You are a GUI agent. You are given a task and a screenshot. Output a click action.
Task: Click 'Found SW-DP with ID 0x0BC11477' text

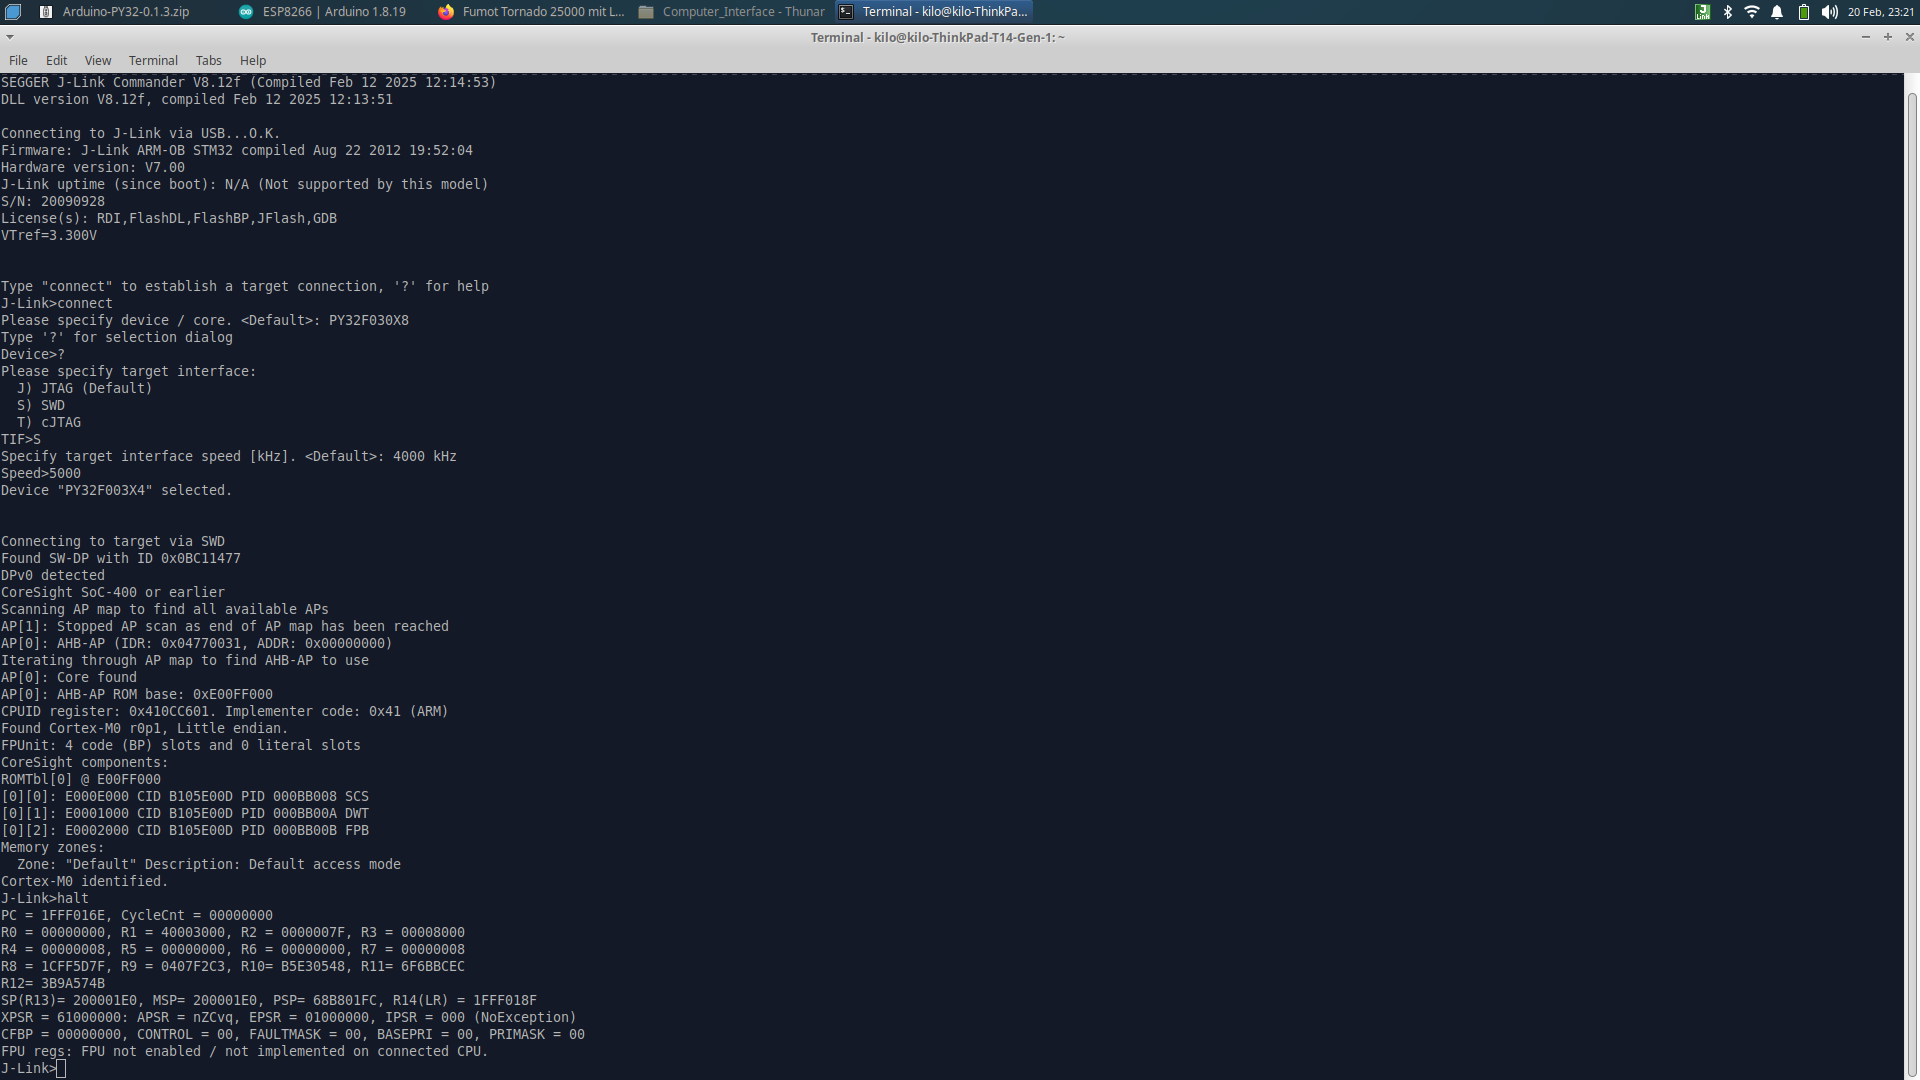click(x=121, y=558)
